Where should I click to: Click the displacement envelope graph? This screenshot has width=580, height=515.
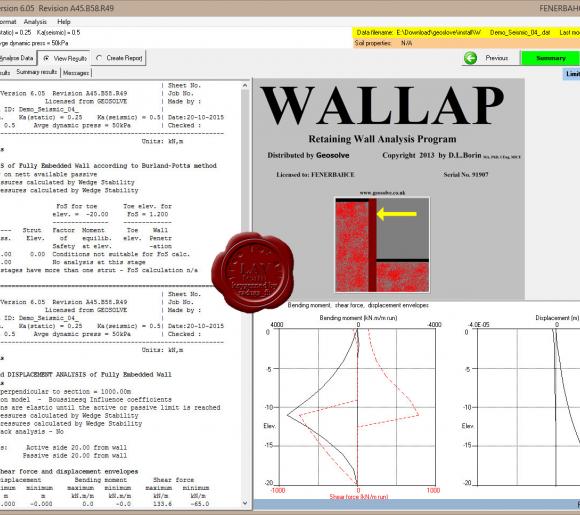point(529,407)
